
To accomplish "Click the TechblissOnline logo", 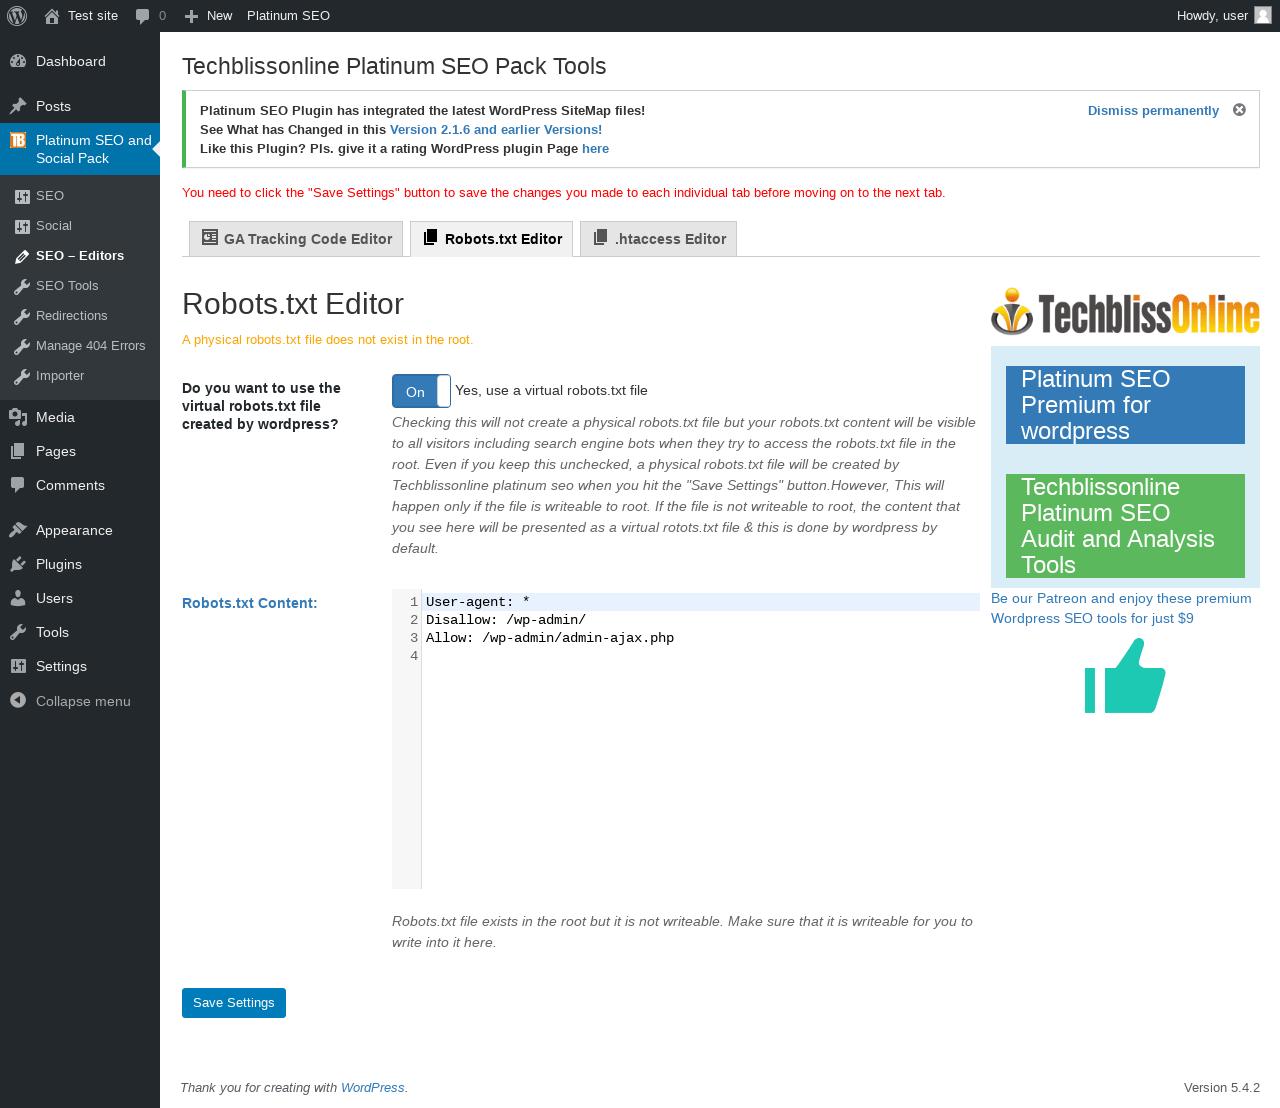I will pyautogui.click(x=1125, y=313).
